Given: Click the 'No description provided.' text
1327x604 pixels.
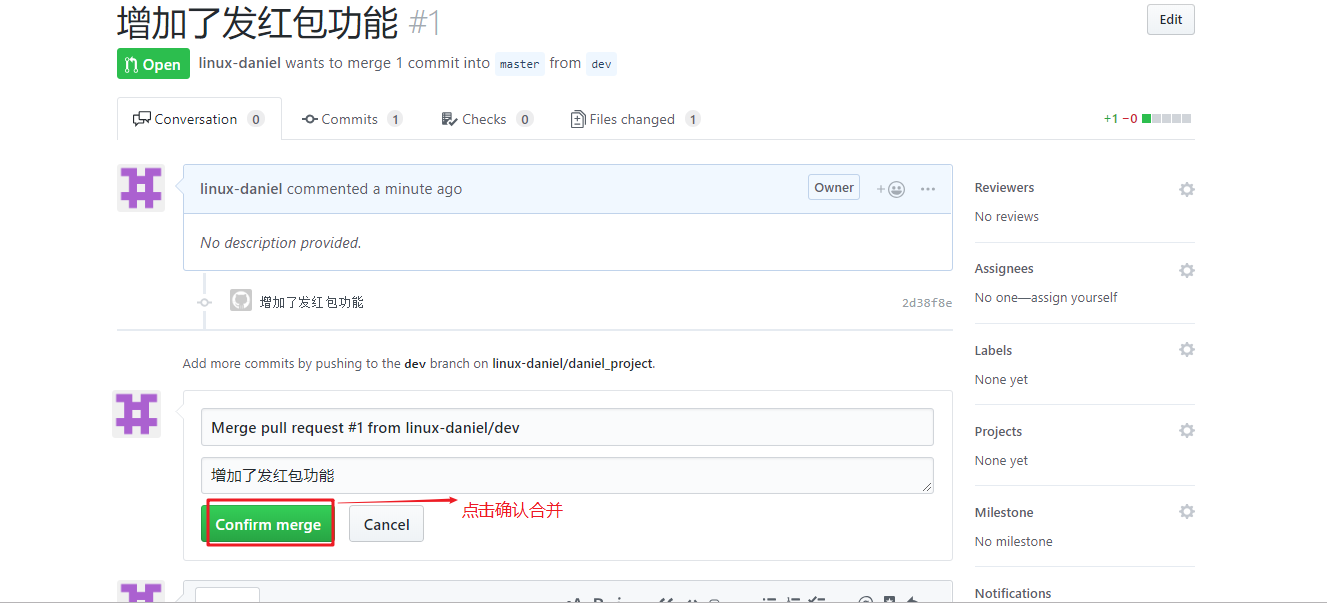Looking at the screenshot, I should tap(281, 243).
